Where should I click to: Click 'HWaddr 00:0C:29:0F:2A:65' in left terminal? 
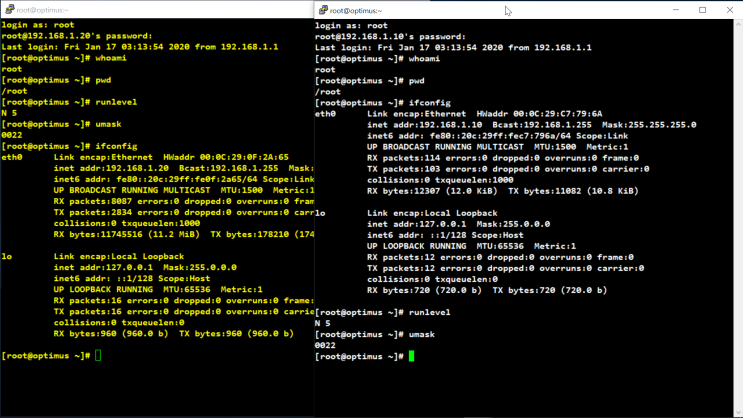pyautogui.click(x=226, y=157)
